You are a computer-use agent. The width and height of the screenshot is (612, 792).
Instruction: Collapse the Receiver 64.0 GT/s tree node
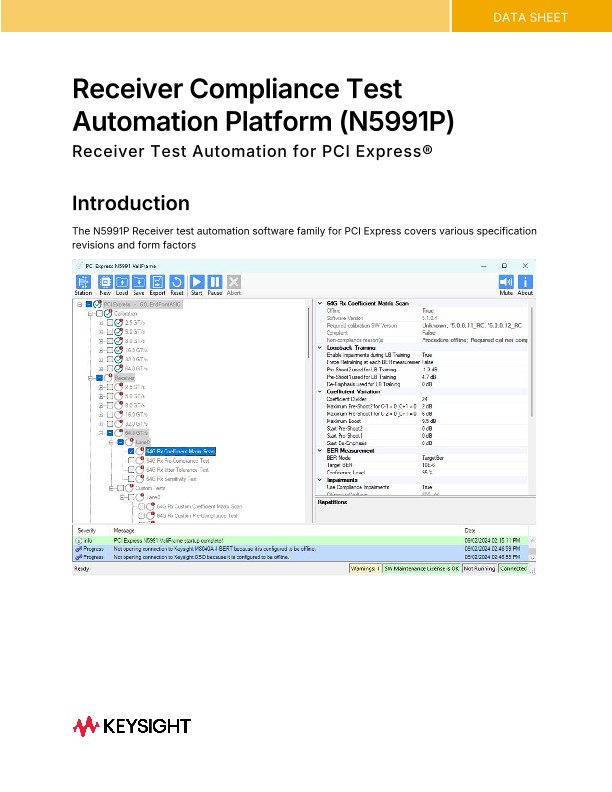click(x=101, y=433)
